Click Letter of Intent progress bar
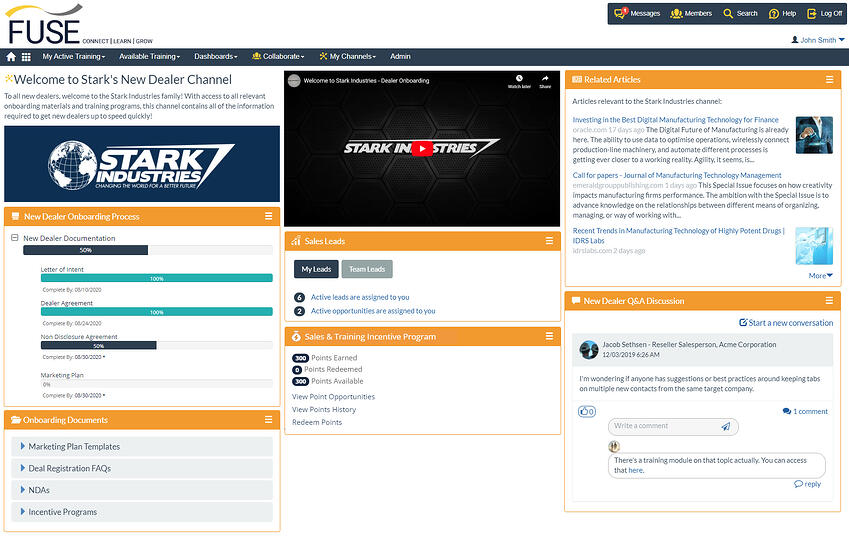 point(156,278)
